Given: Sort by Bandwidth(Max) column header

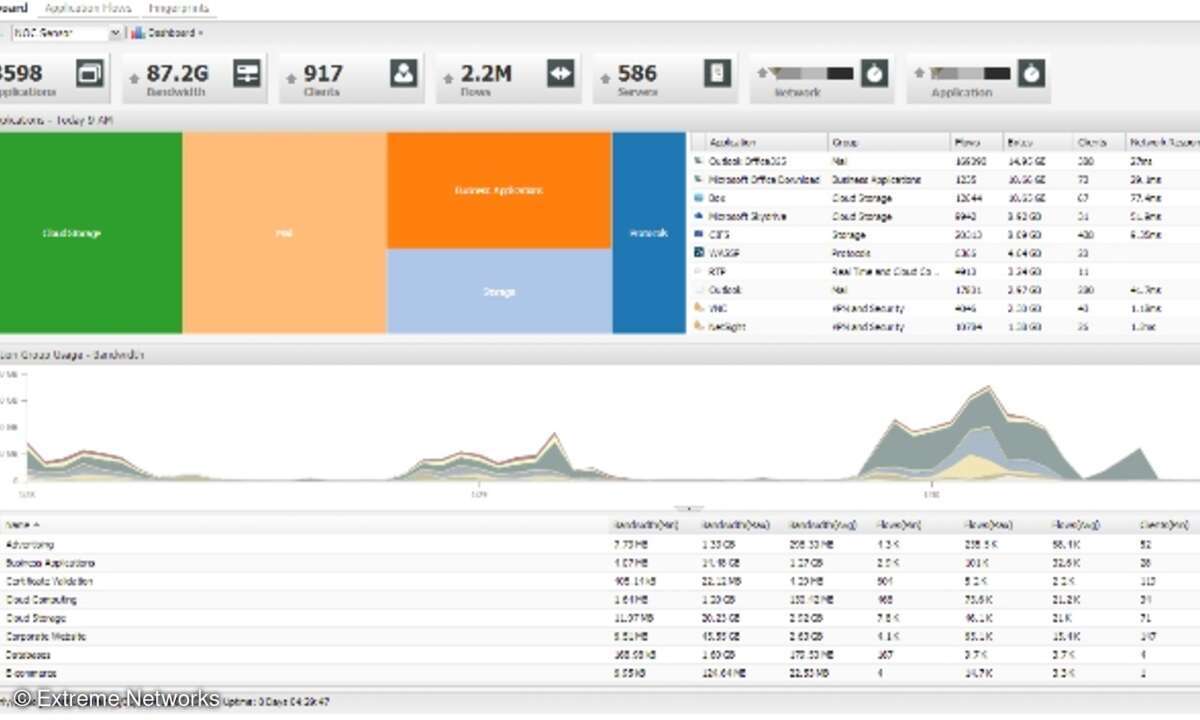Looking at the screenshot, I should point(742,524).
